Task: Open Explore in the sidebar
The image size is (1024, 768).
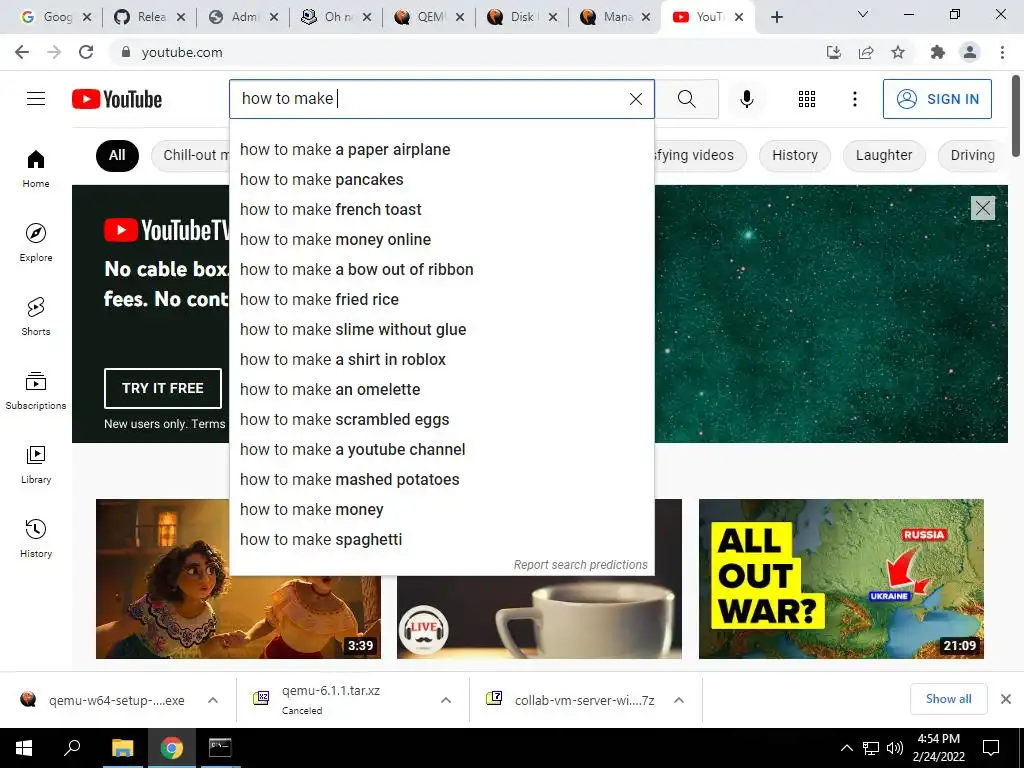Action: [x=36, y=242]
